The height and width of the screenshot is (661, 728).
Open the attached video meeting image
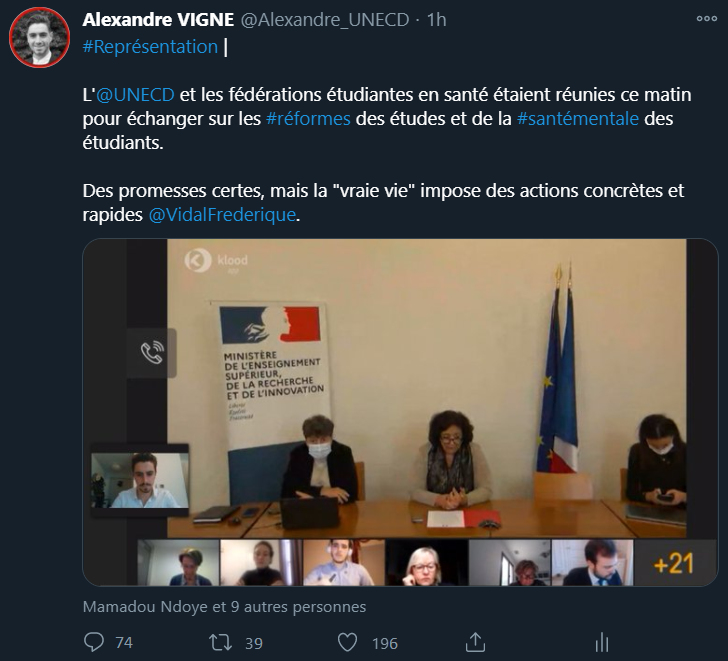point(400,412)
